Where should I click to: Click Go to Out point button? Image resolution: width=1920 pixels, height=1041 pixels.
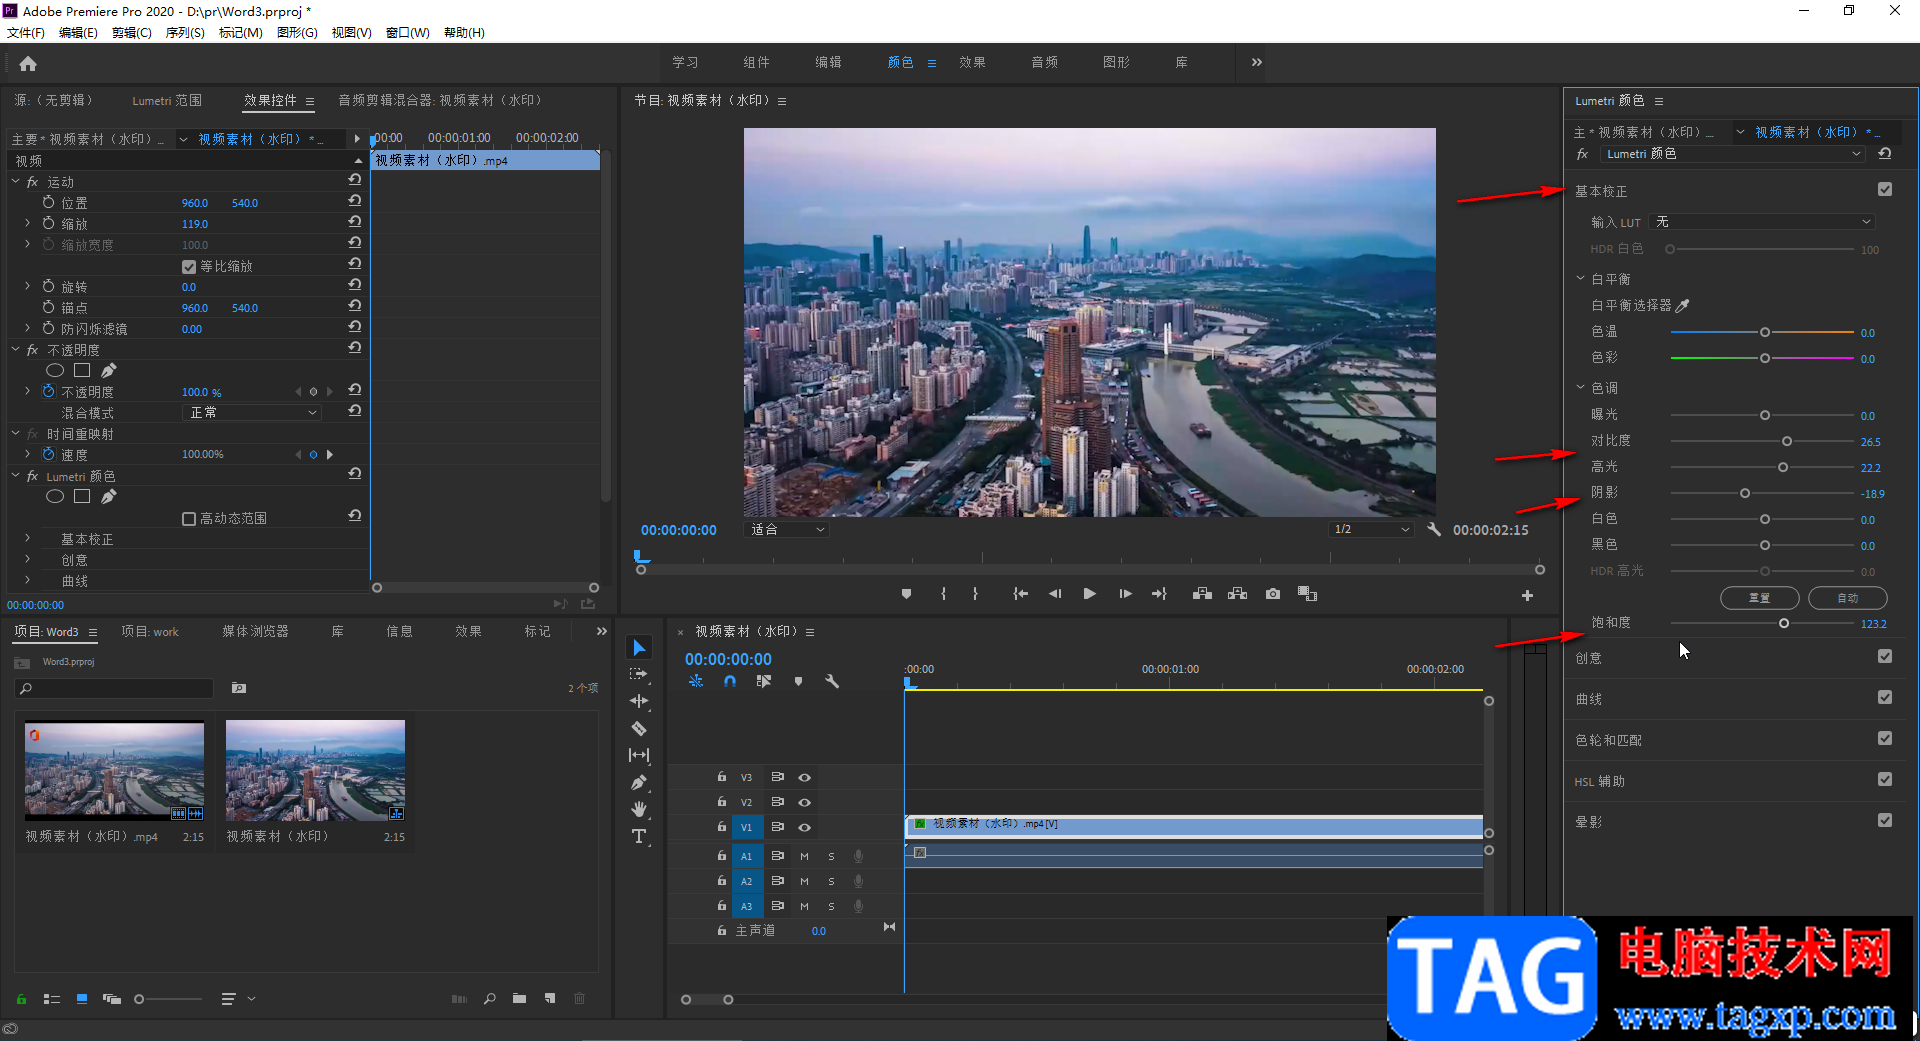coord(1159,594)
